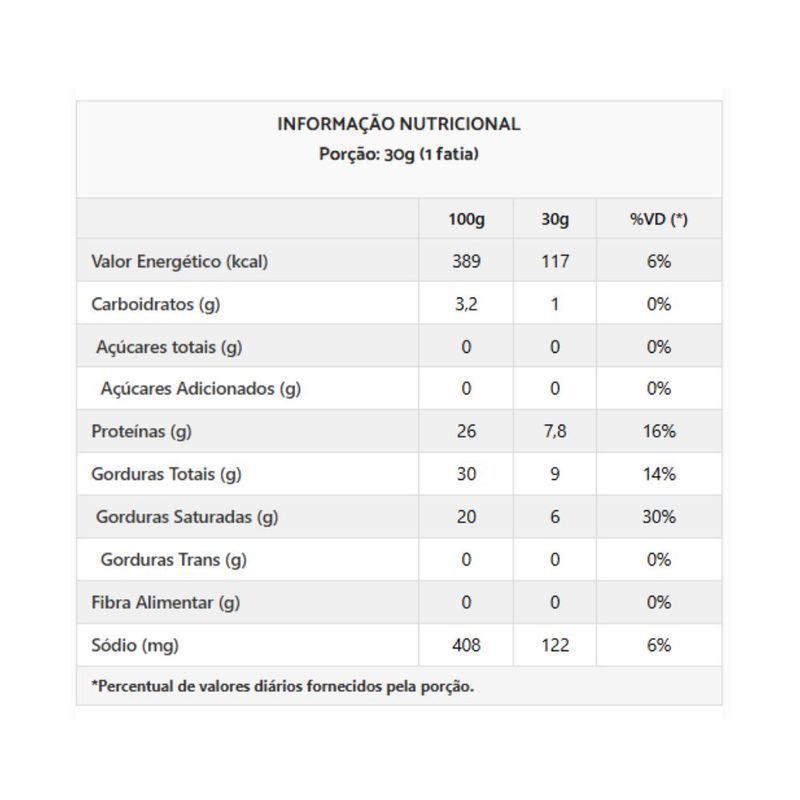Select the 30g column header
The image size is (800, 800).
555,219
